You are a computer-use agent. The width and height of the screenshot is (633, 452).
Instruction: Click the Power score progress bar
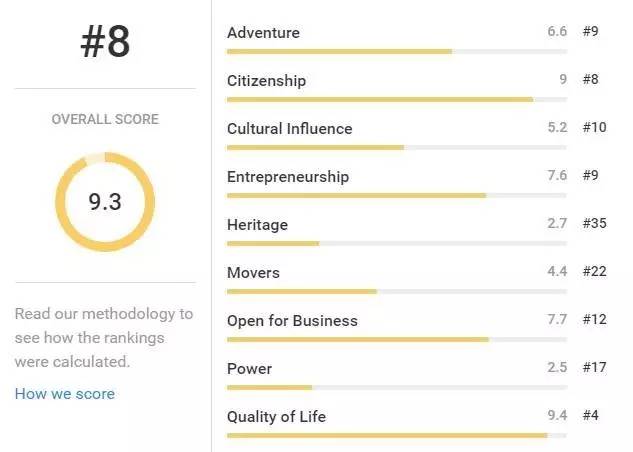tap(396, 387)
